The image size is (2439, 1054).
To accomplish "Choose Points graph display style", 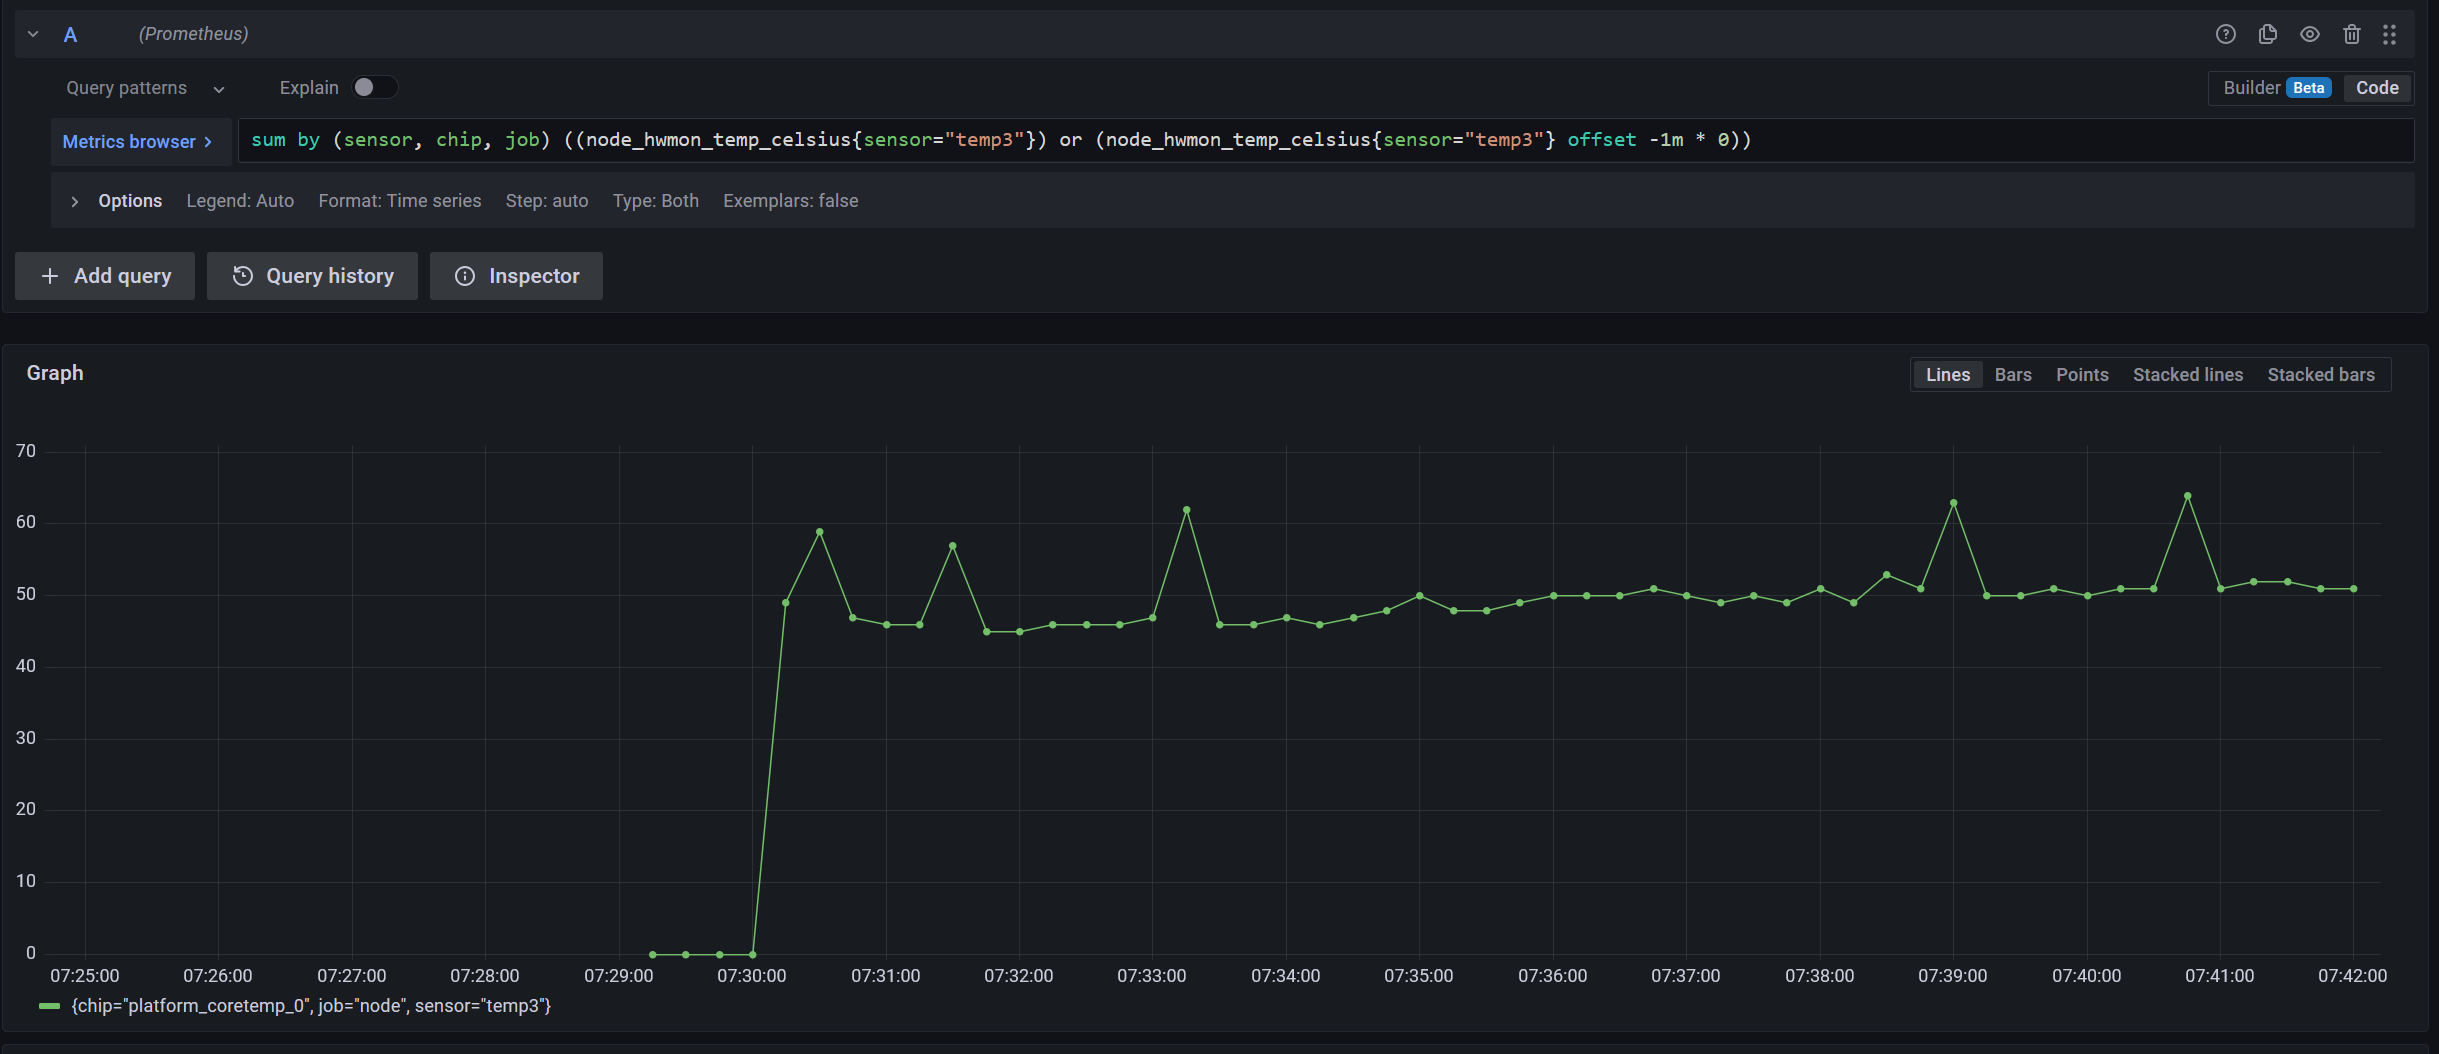I will point(2081,375).
